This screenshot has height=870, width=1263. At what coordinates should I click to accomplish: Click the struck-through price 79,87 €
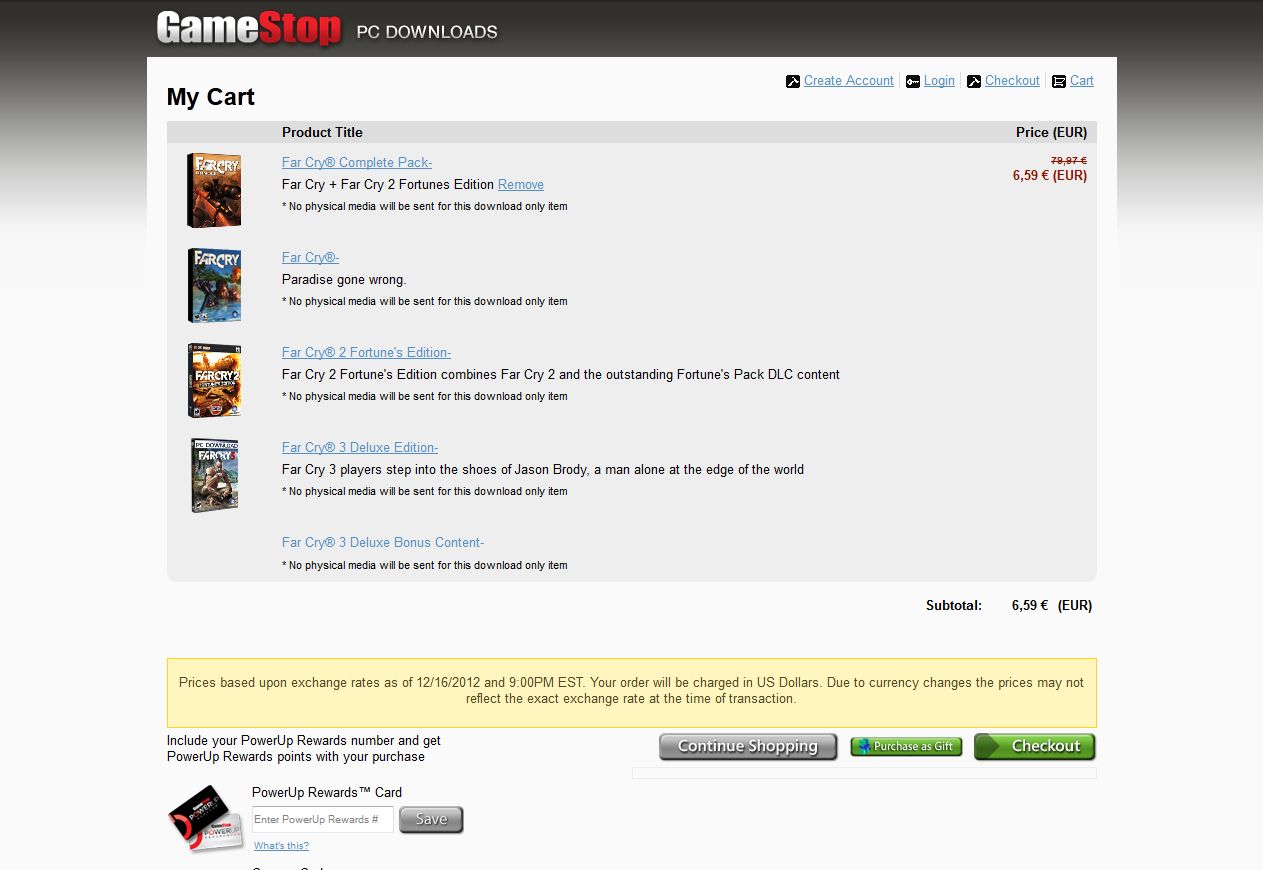click(1068, 160)
